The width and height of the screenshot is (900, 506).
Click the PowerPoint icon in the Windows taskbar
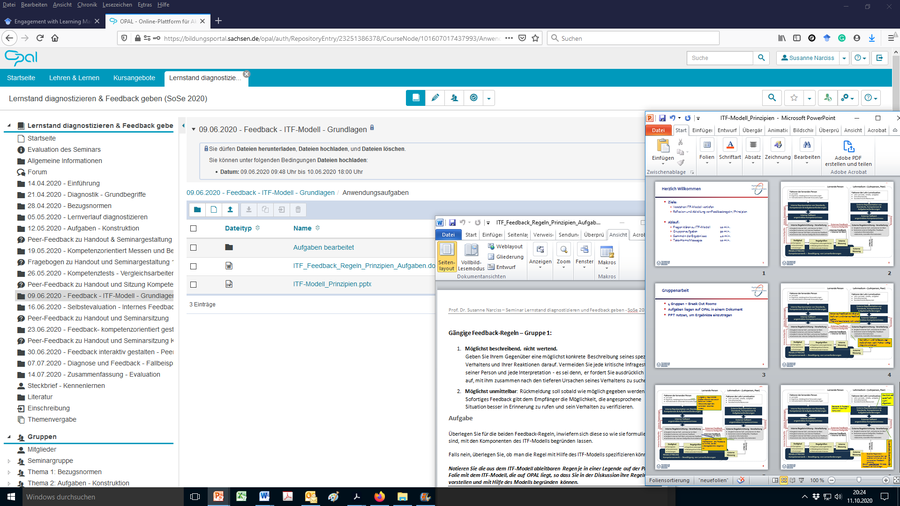(x=218, y=496)
